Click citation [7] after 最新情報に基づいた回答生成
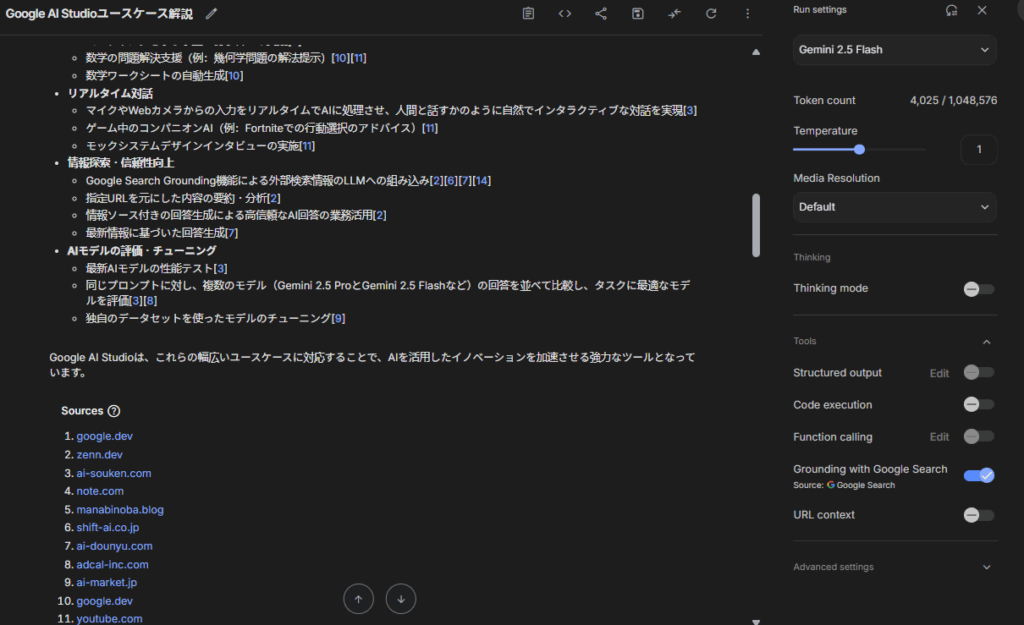Screen dimensions: 1024x625 231,233
